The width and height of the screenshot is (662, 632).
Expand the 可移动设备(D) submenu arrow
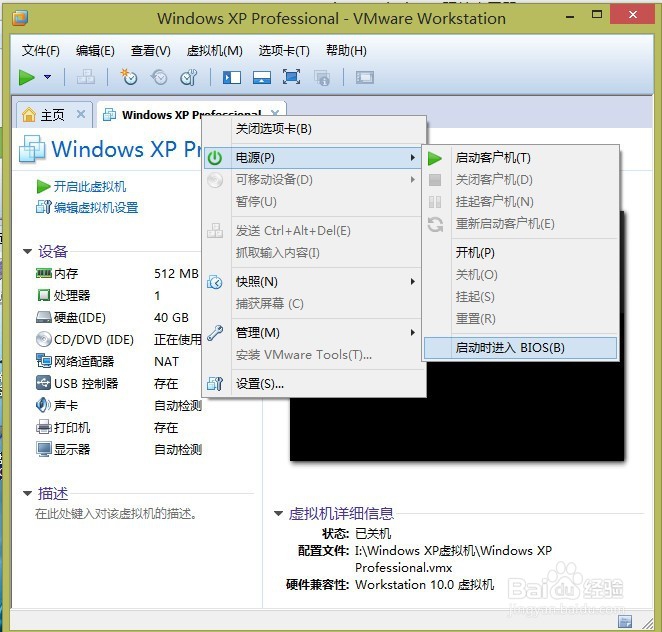[412, 179]
